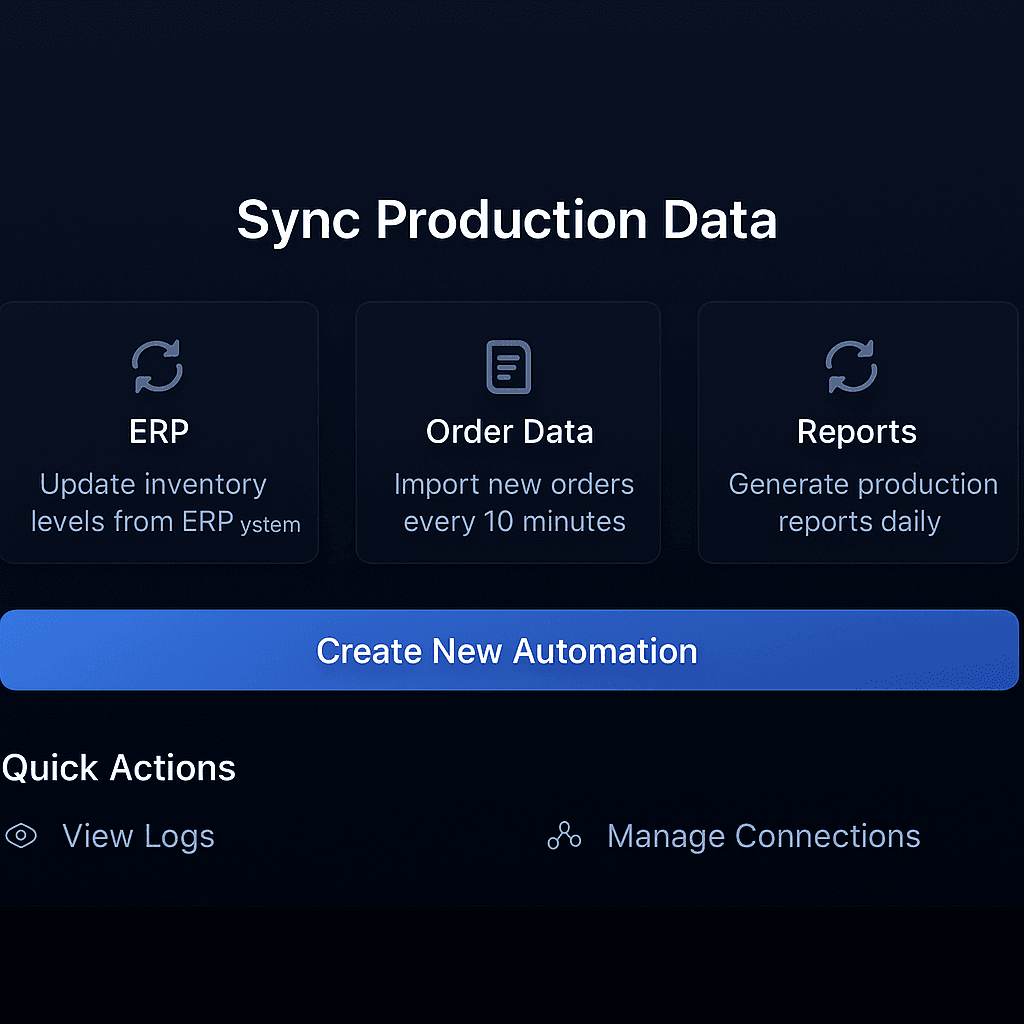The image size is (1024, 1024).
Task: Select the ERP card title
Action: [159, 432]
